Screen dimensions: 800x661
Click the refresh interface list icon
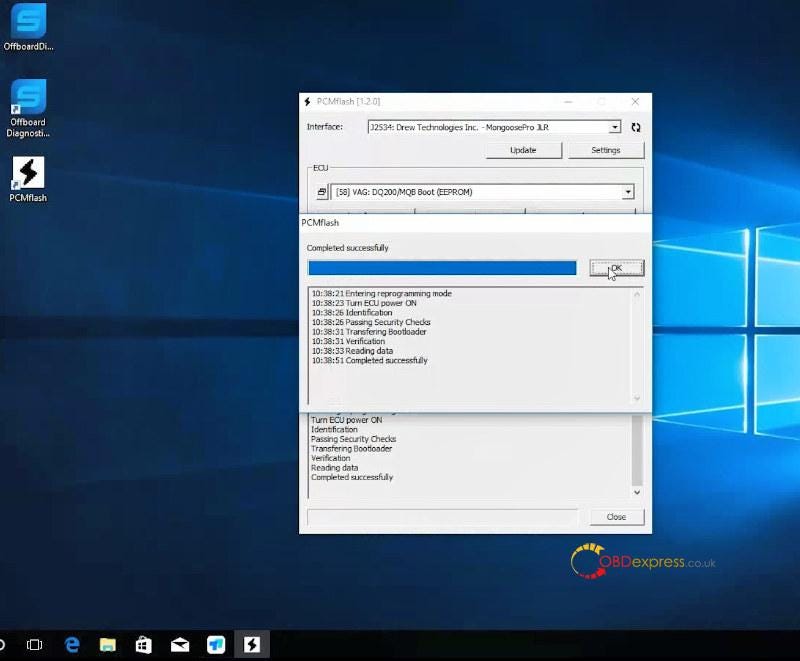pos(635,128)
